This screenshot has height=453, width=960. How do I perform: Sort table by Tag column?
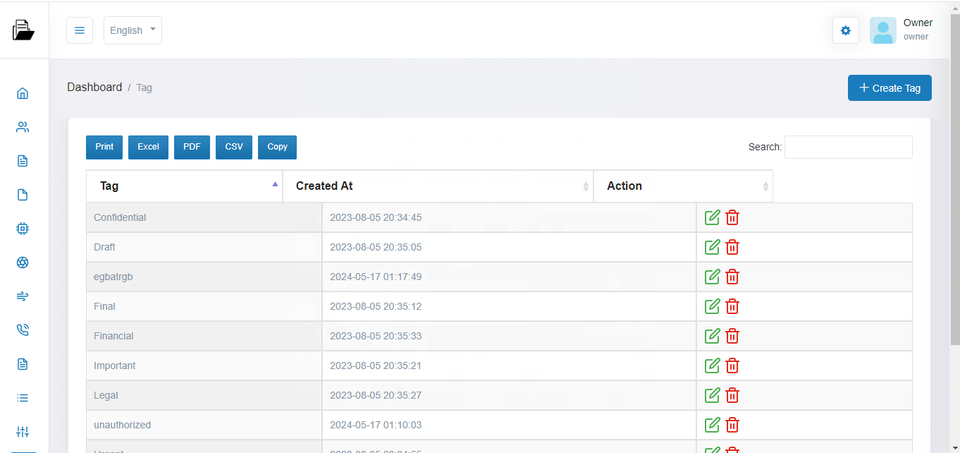tap(184, 186)
